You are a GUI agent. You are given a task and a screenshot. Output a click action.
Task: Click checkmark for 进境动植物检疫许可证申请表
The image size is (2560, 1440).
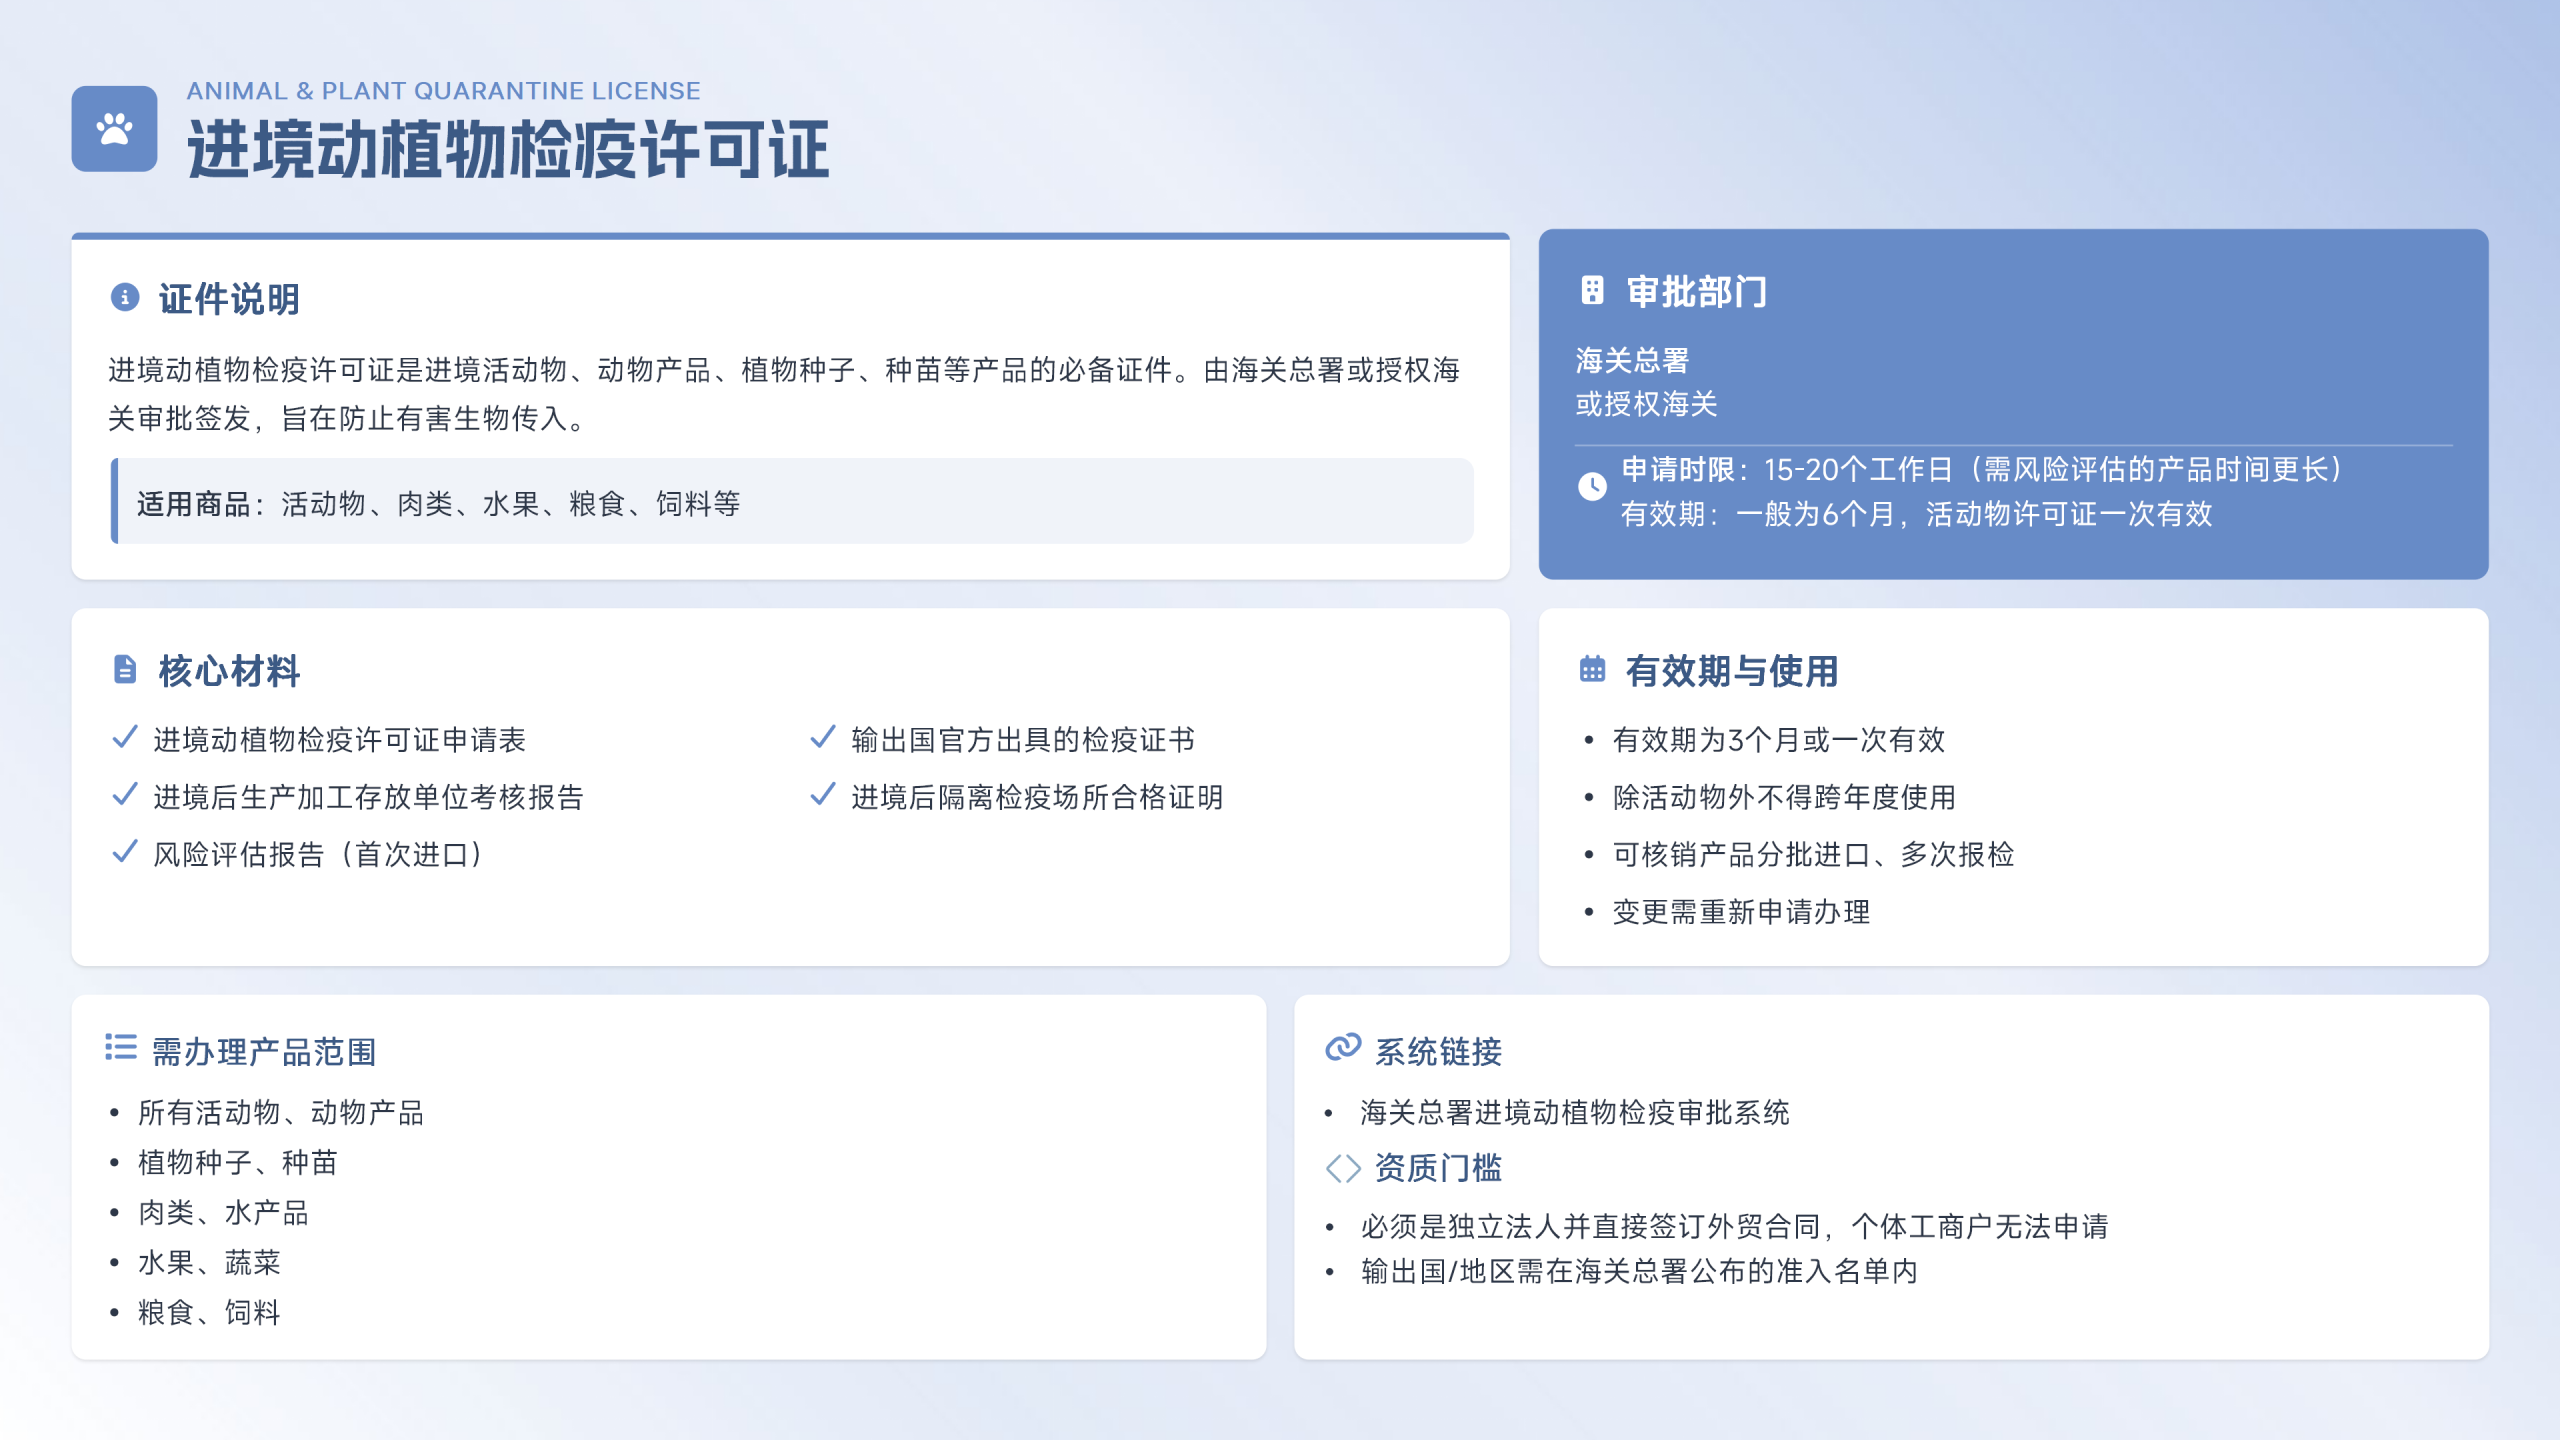(x=125, y=738)
